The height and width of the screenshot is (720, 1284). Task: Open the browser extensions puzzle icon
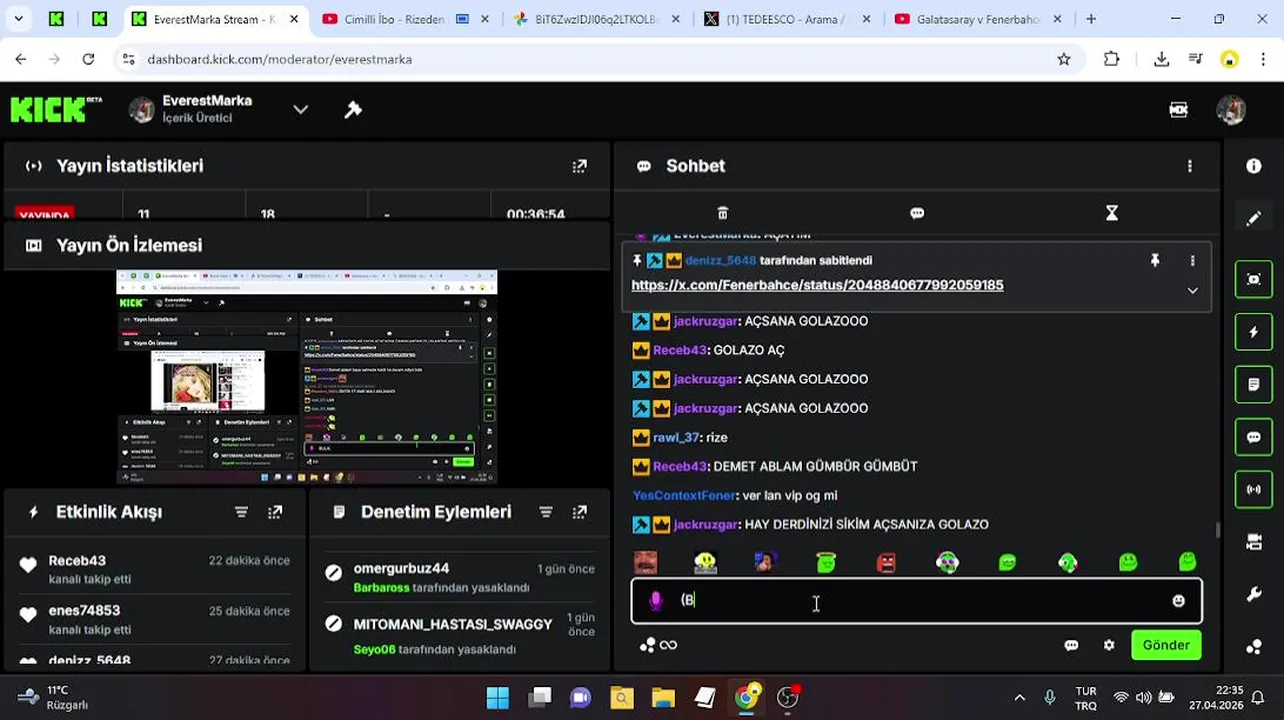click(1111, 59)
